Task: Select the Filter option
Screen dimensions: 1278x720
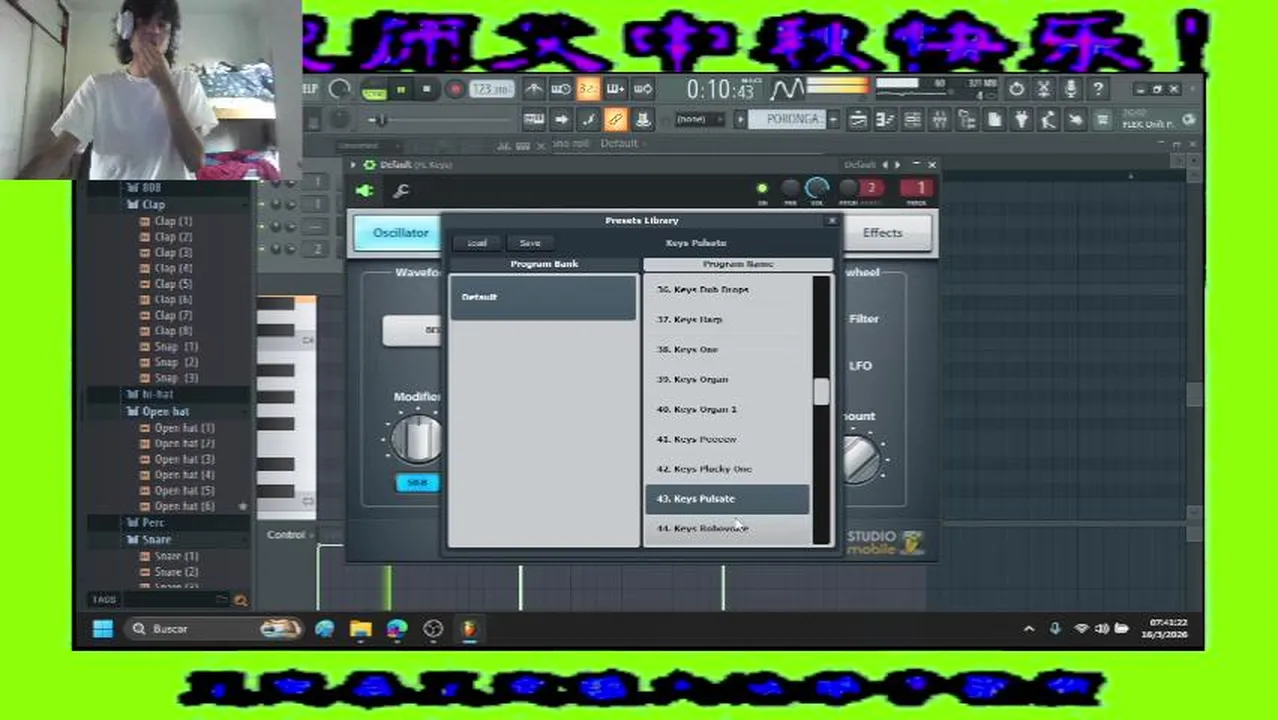Action: (864, 319)
